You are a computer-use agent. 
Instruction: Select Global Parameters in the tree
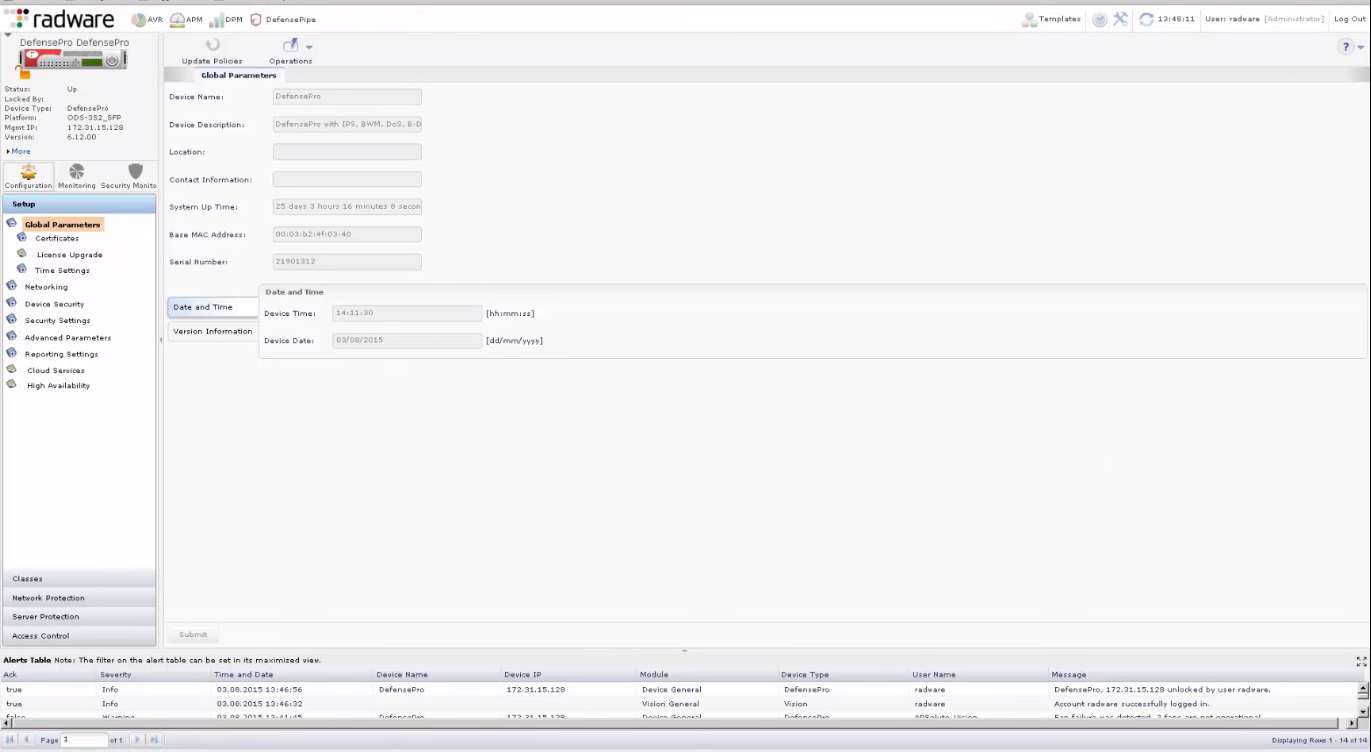pos(62,225)
